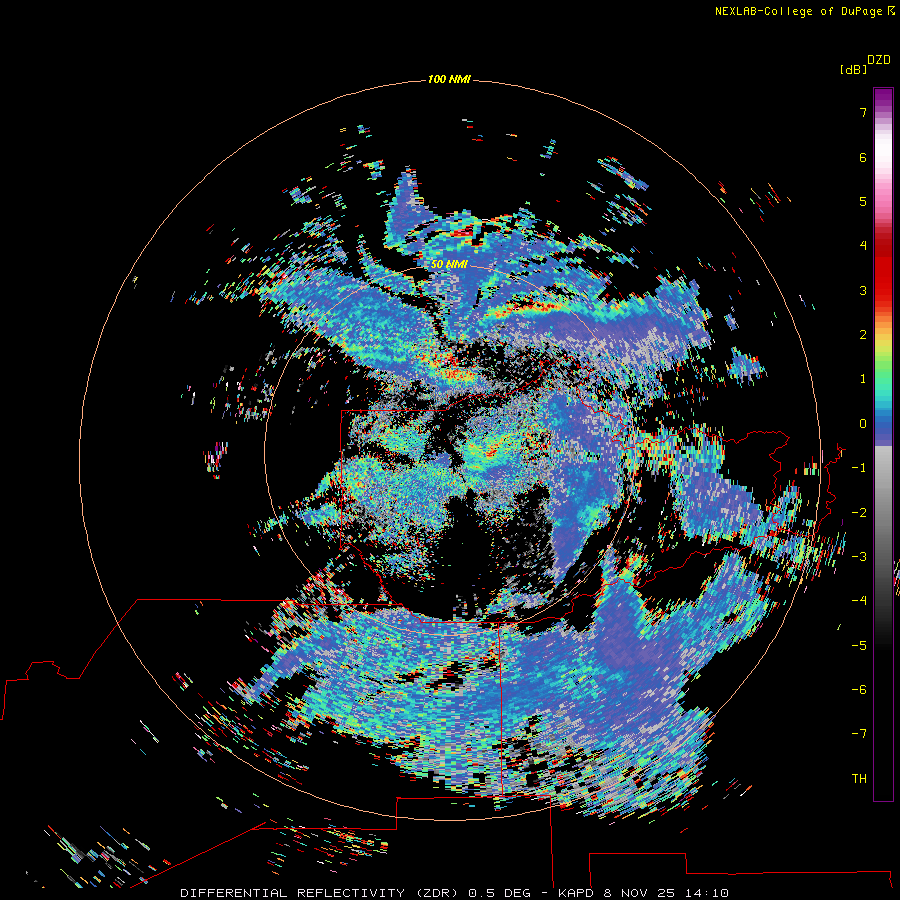The width and height of the screenshot is (900, 900).
Task: Click the "-2" value on the color scale
Action: click(859, 513)
